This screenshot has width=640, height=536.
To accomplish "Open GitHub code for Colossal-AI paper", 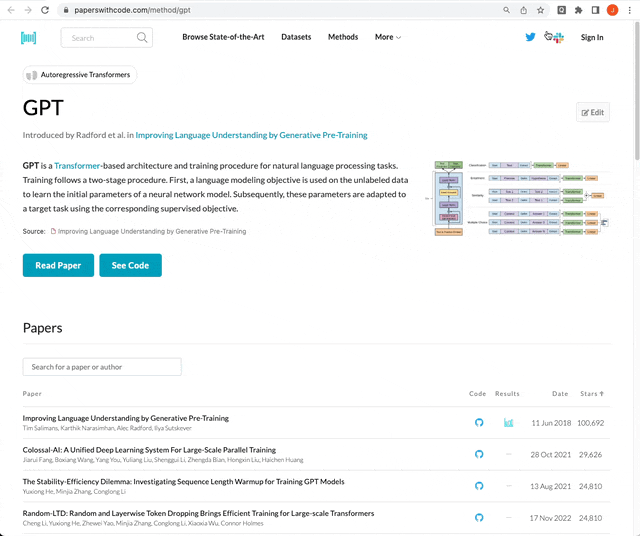I will tap(479, 454).
